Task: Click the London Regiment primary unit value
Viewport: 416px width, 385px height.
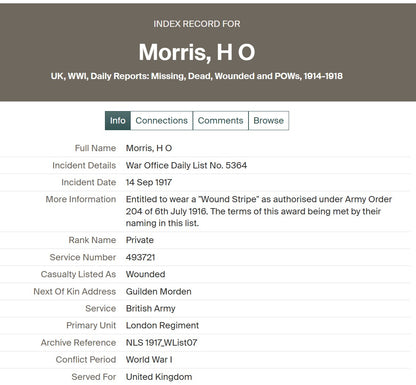Action: (x=162, y=326)
